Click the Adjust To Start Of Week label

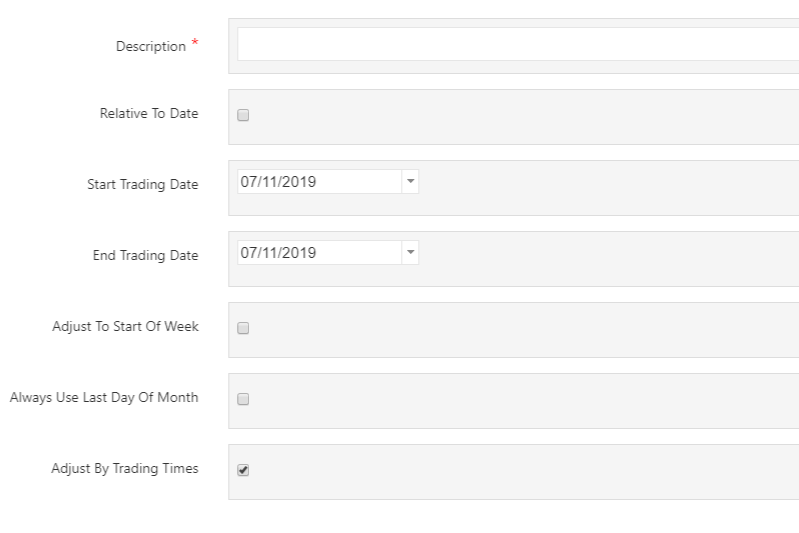coord(125,326)
